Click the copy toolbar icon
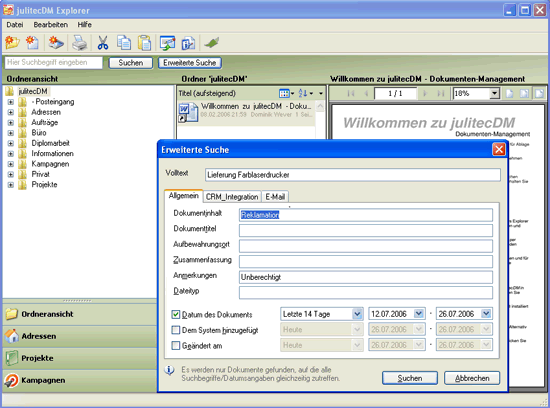The image size is (550, 408). point(124,43)
